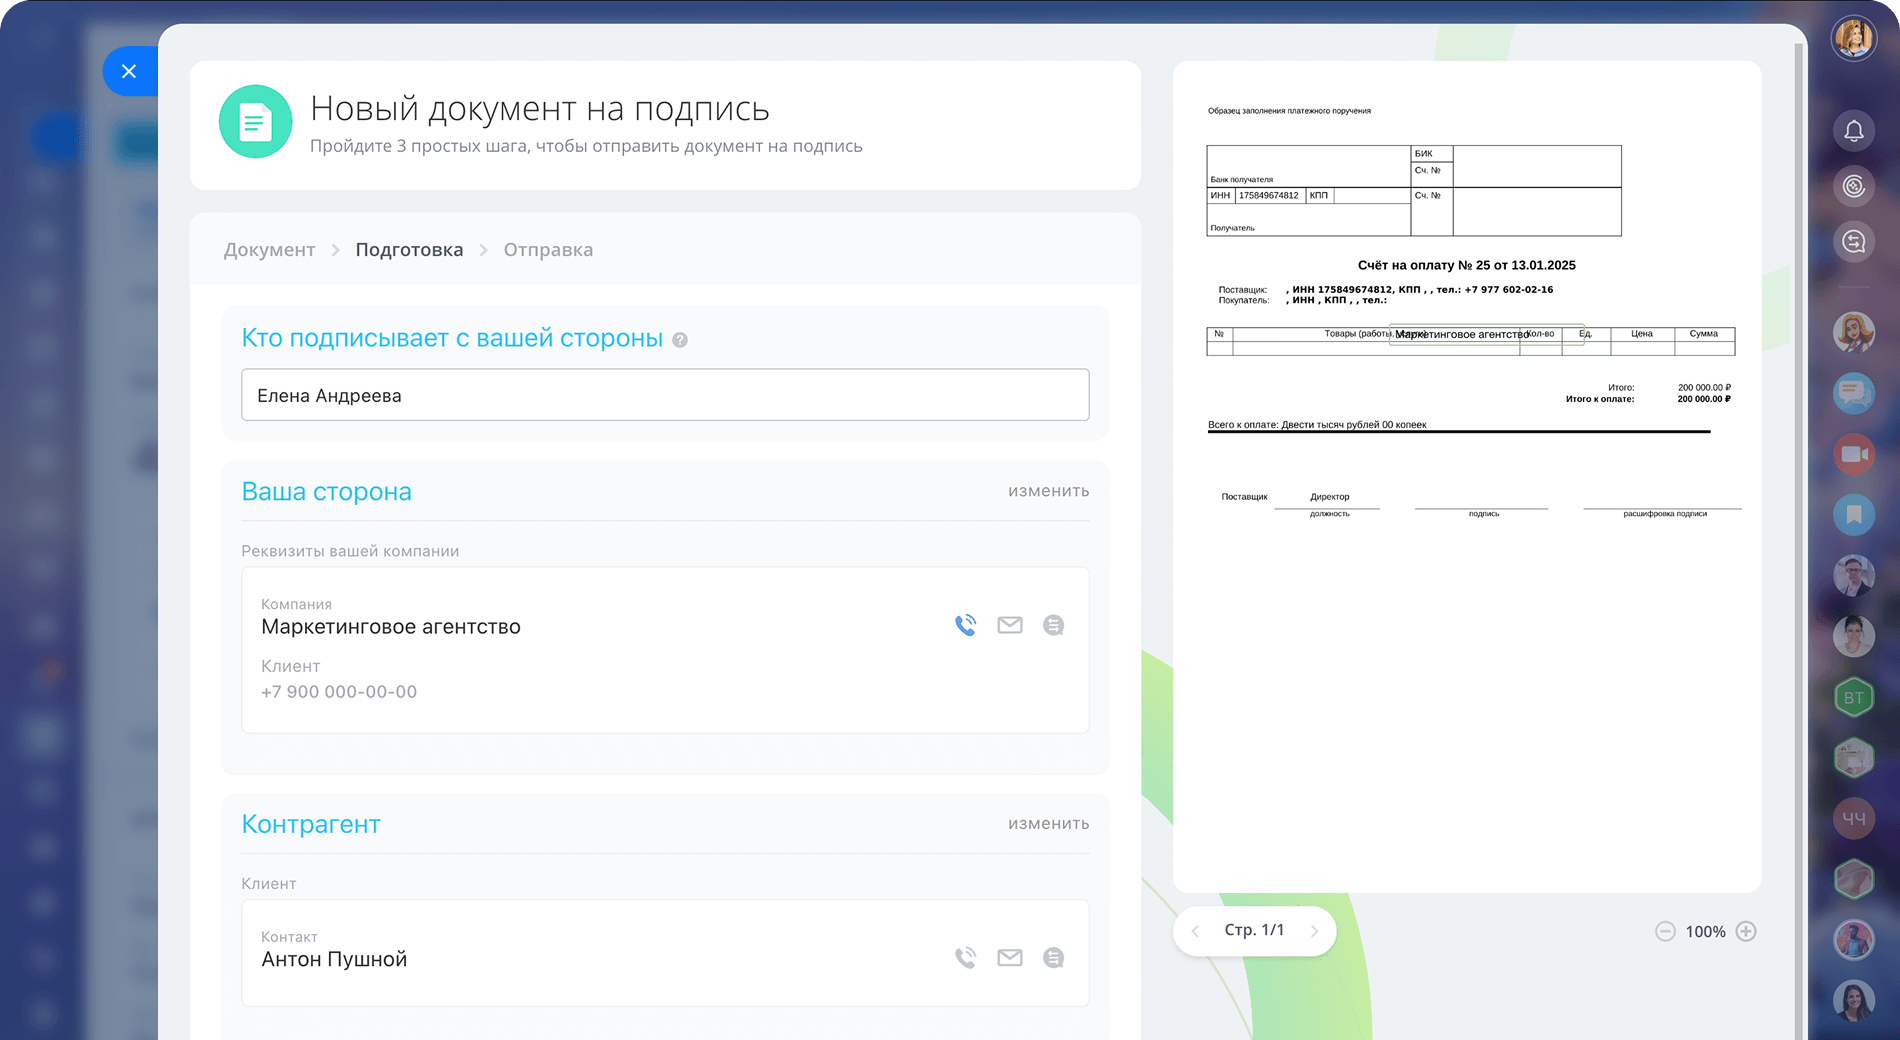Click the Елена Андреева signer field
The width and height of the screenshot is (1900, 1040).
[x=665, y=395]
